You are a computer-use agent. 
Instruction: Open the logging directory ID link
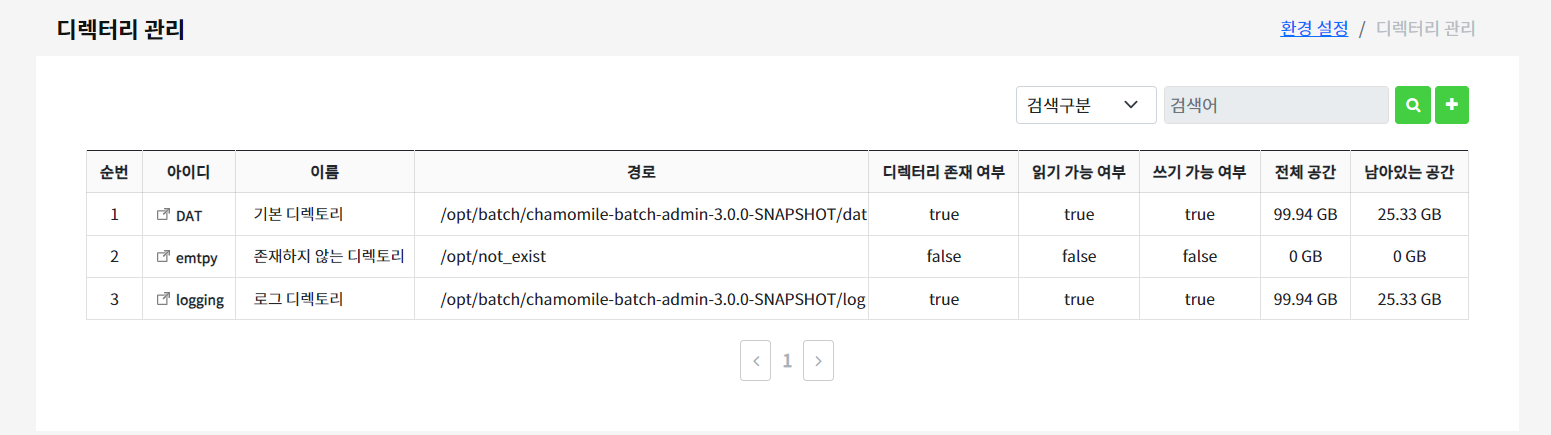200,300
